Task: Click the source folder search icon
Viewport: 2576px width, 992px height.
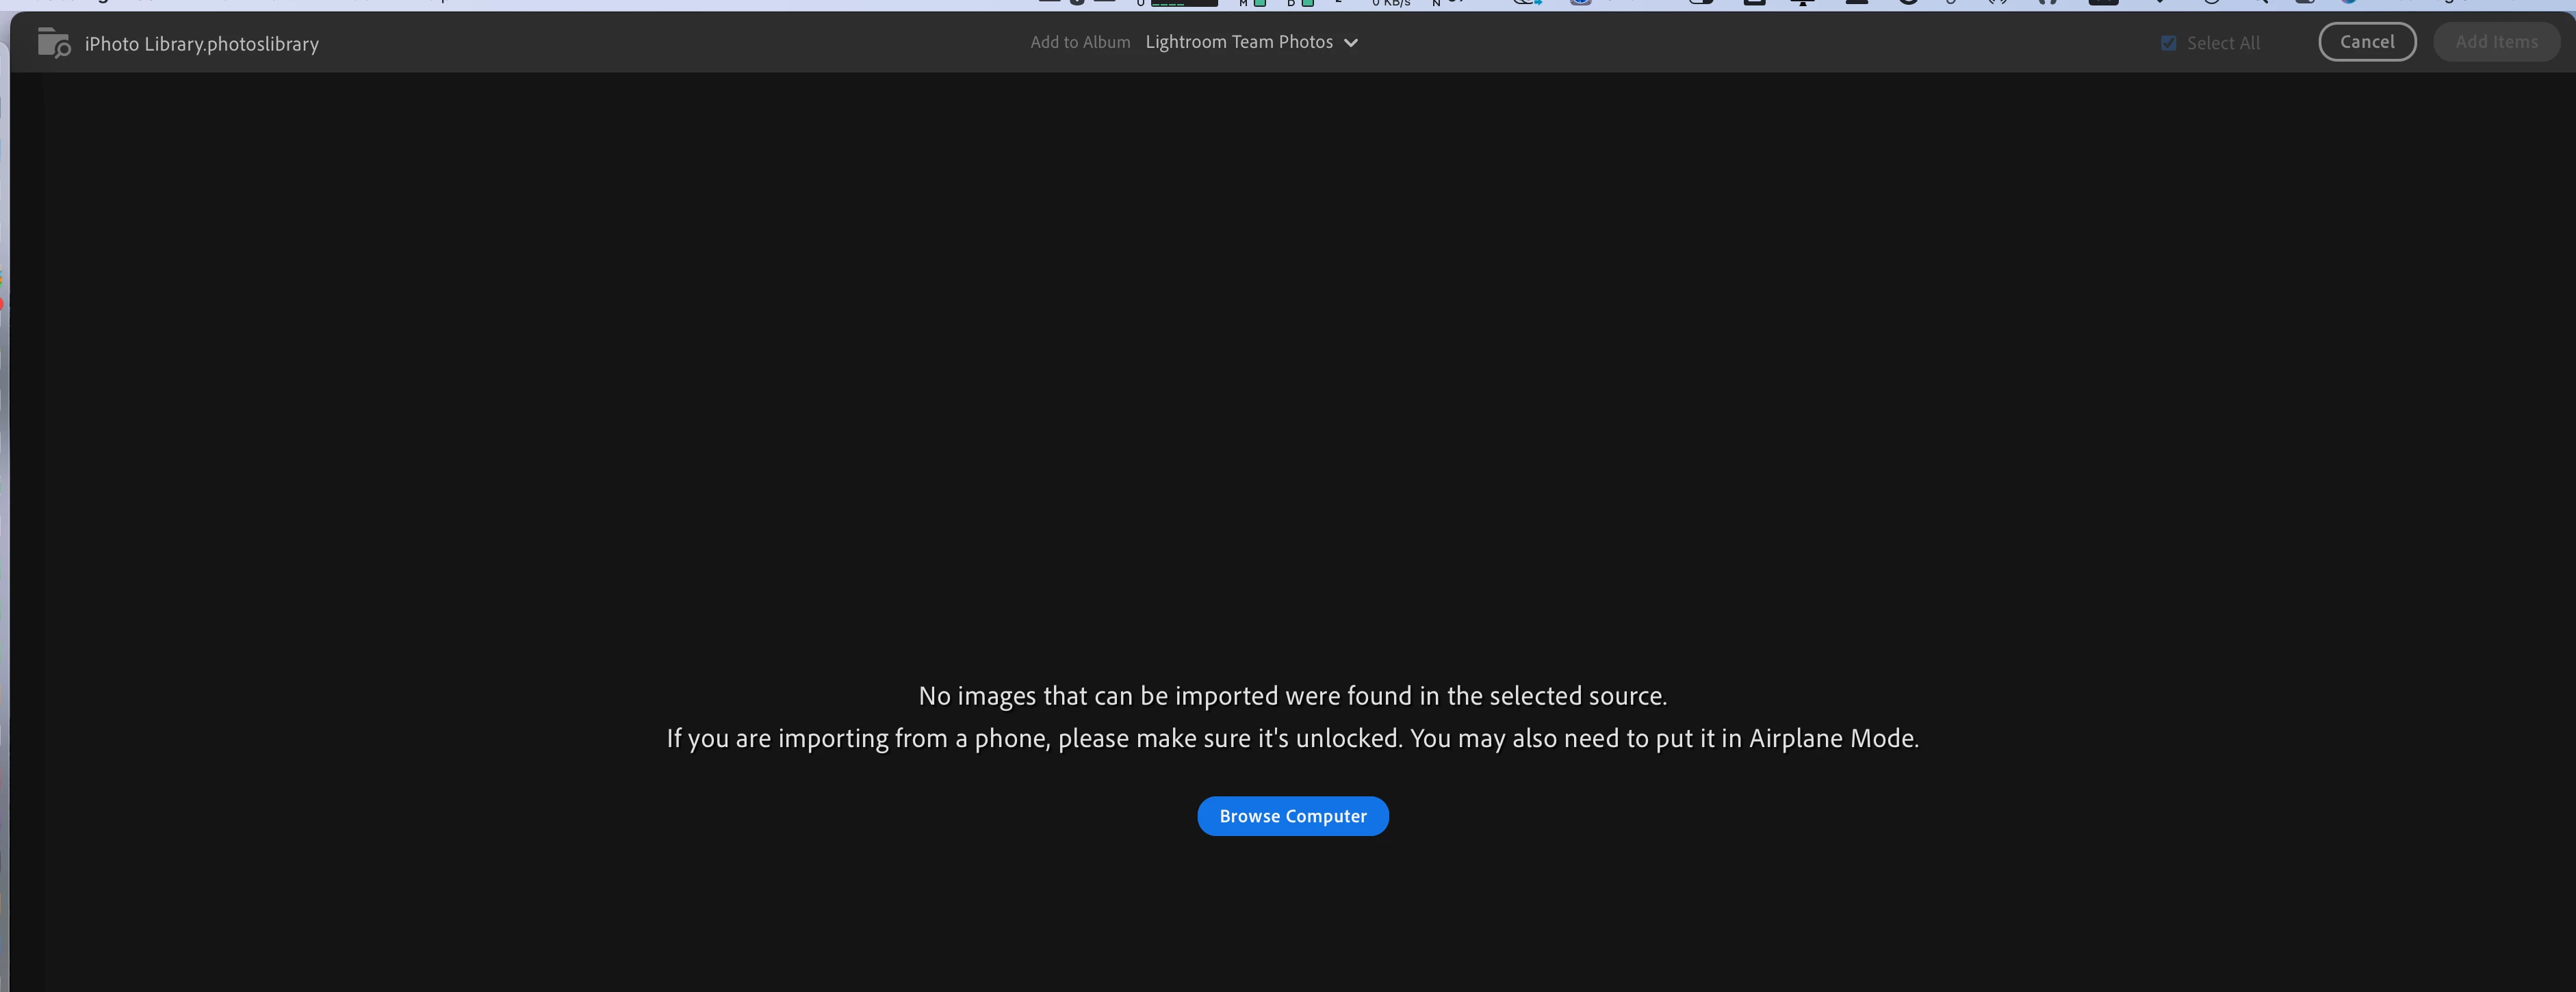Action: (53, 43)
